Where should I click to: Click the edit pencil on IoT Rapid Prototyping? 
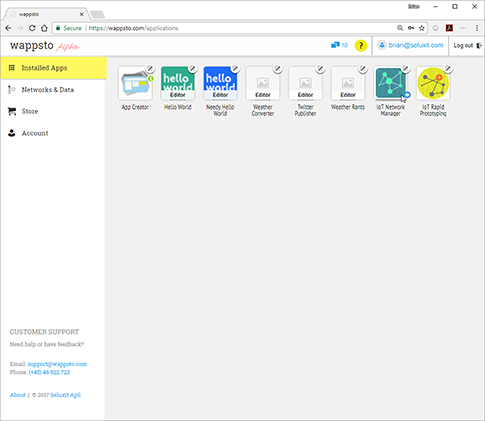(x=448, y=69)
